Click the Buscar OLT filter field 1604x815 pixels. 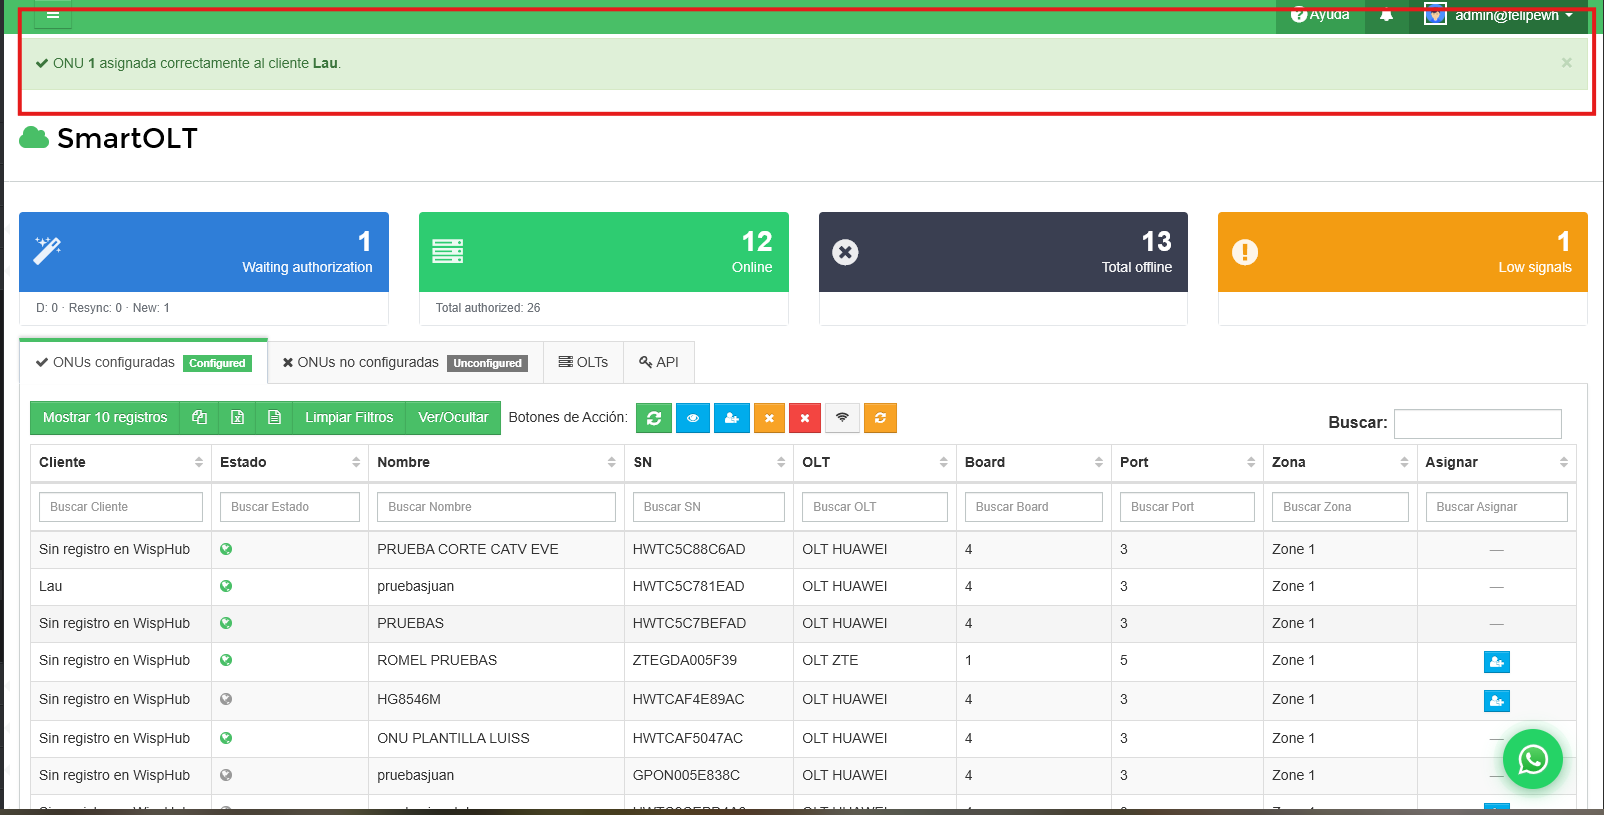(875, 507)
